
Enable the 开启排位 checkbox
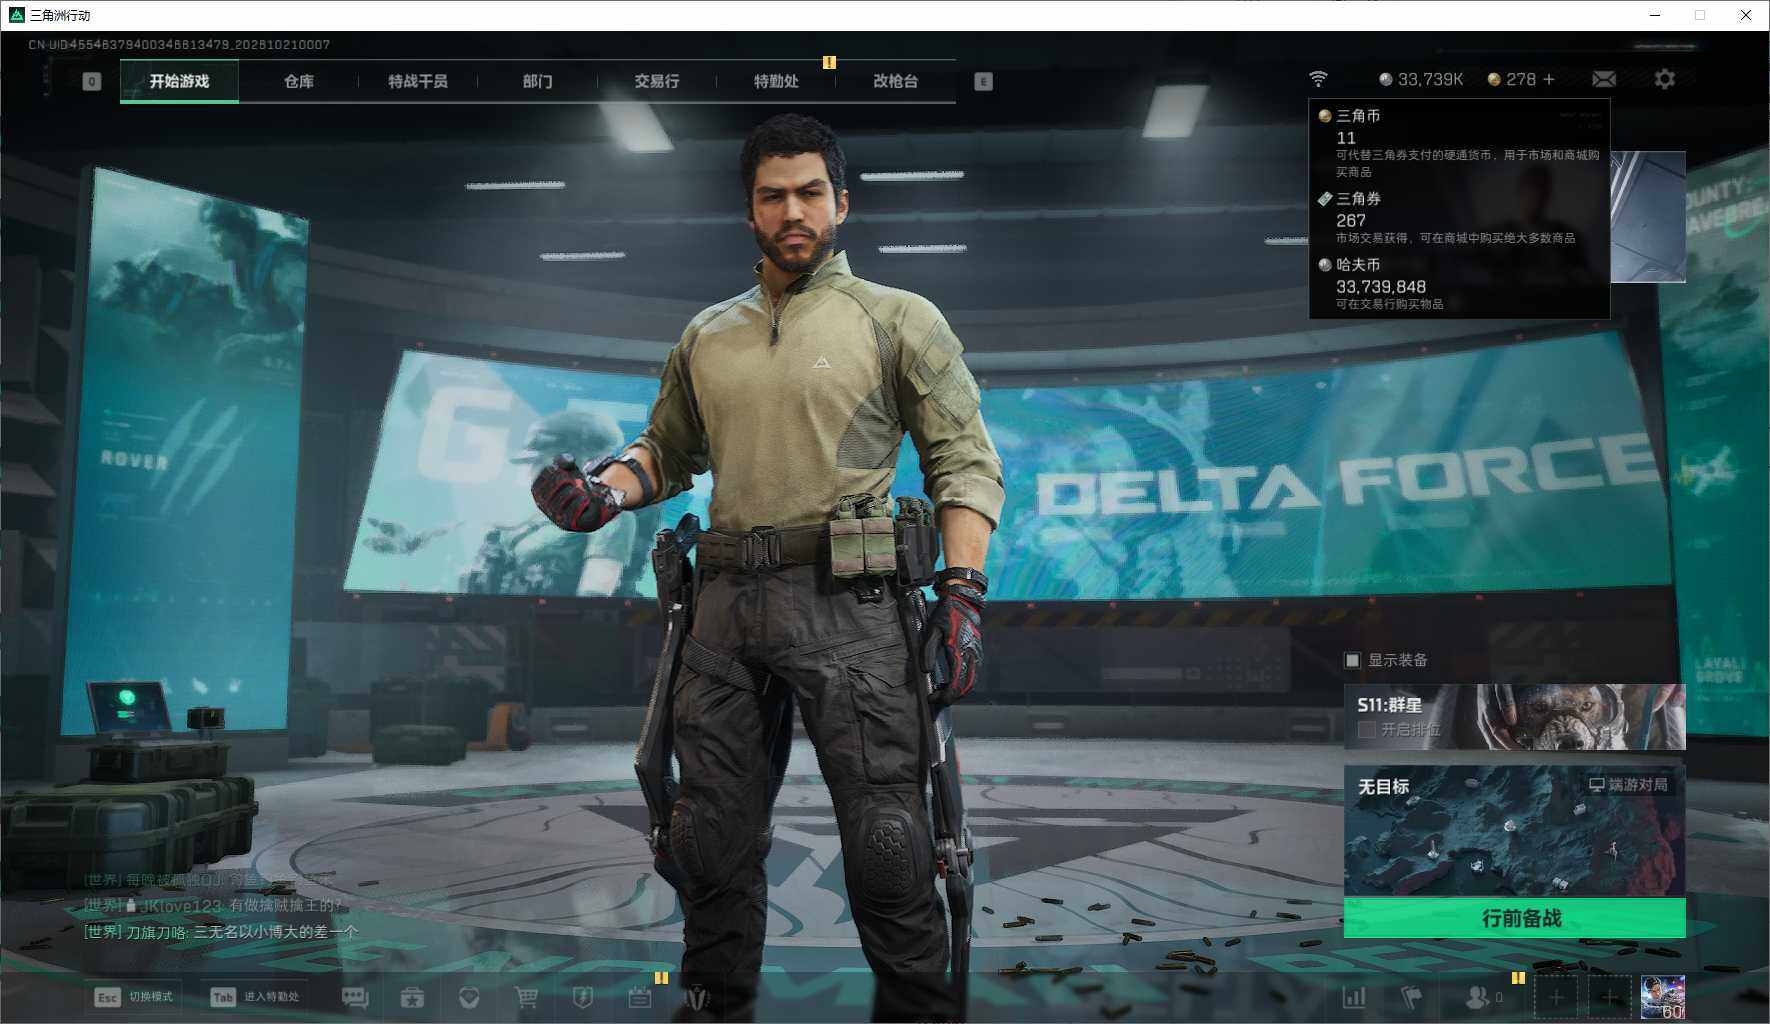[1366, 730]
